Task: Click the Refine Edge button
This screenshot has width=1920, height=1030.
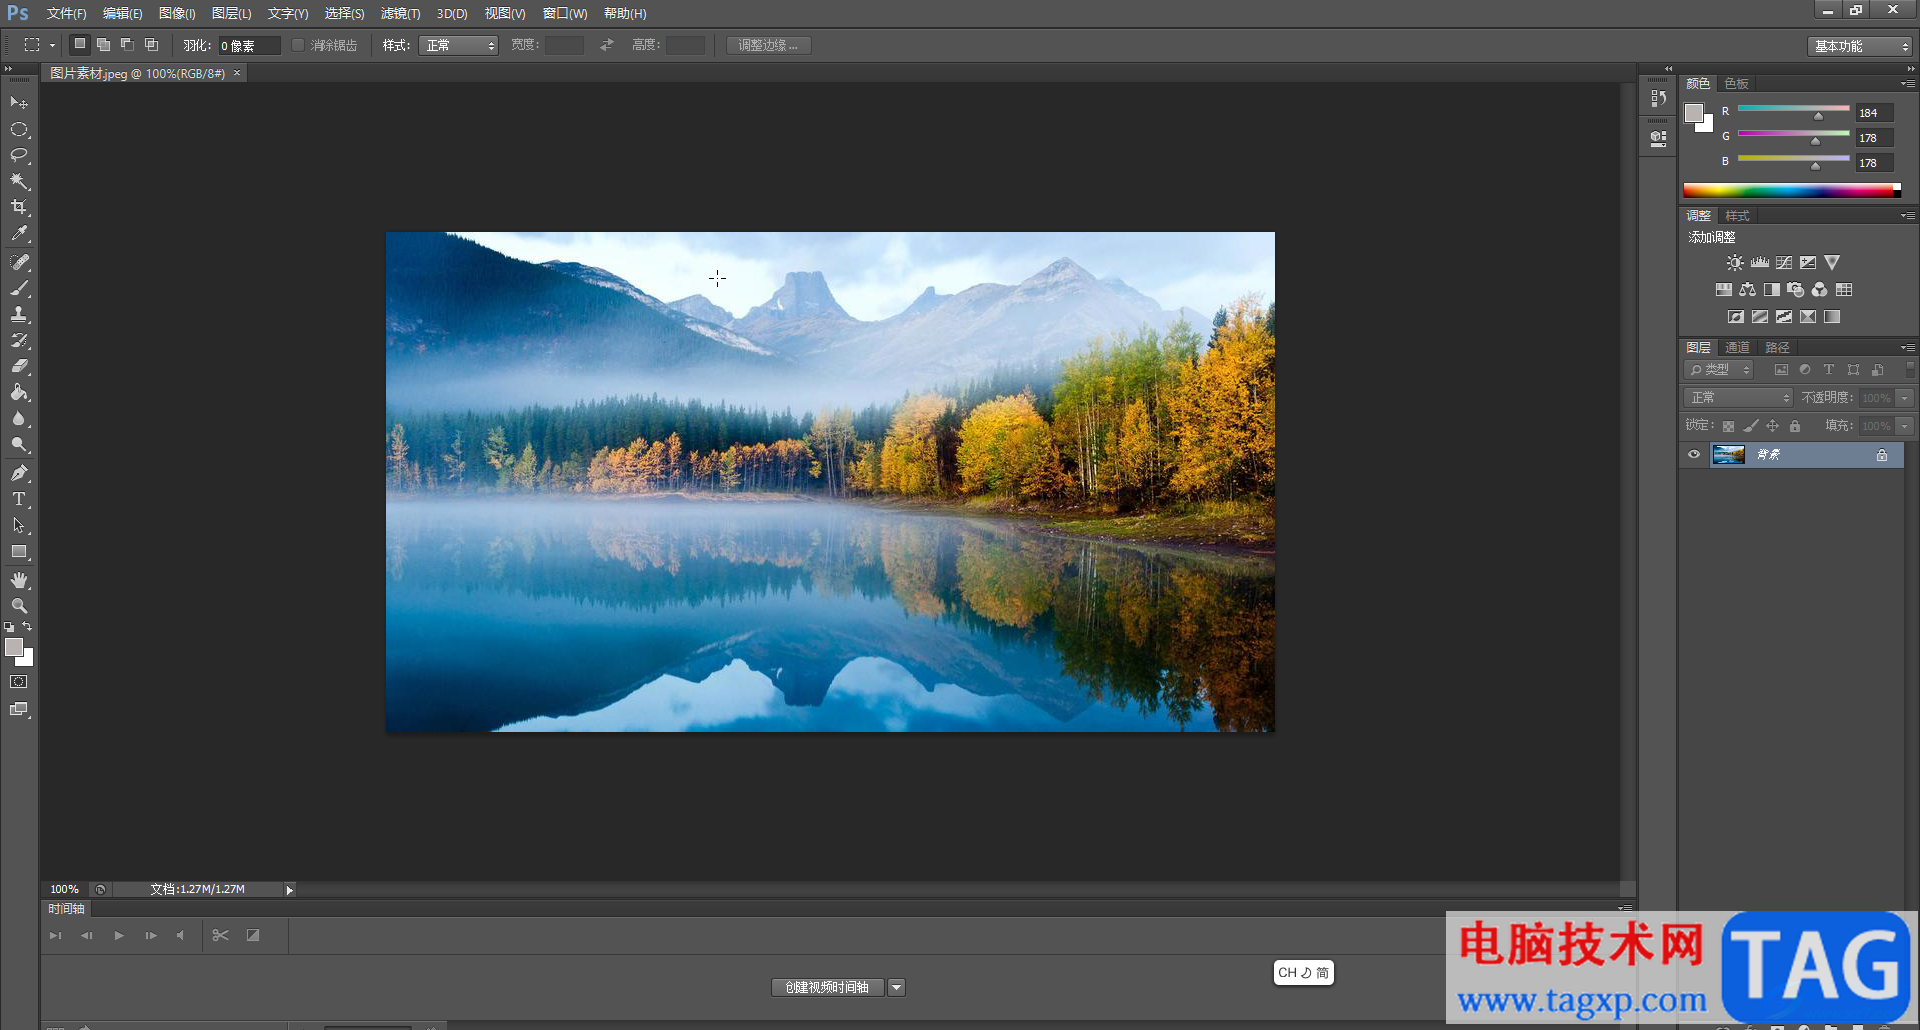Action: tap(768, 45)
